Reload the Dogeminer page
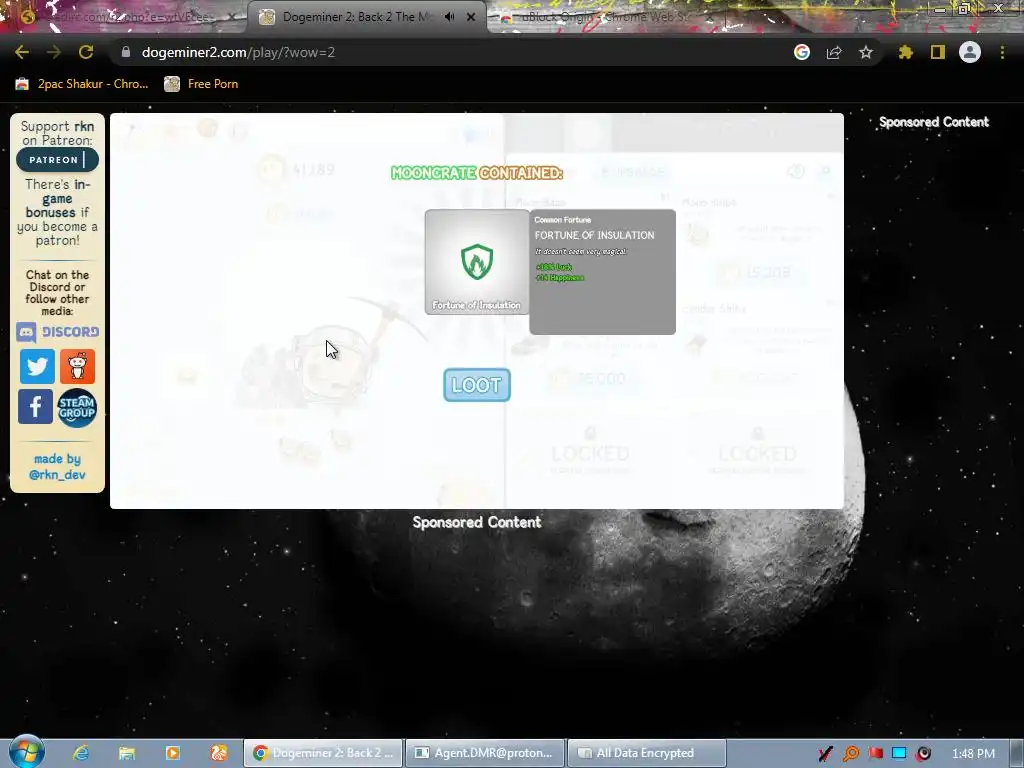 [x=86, y=52]
